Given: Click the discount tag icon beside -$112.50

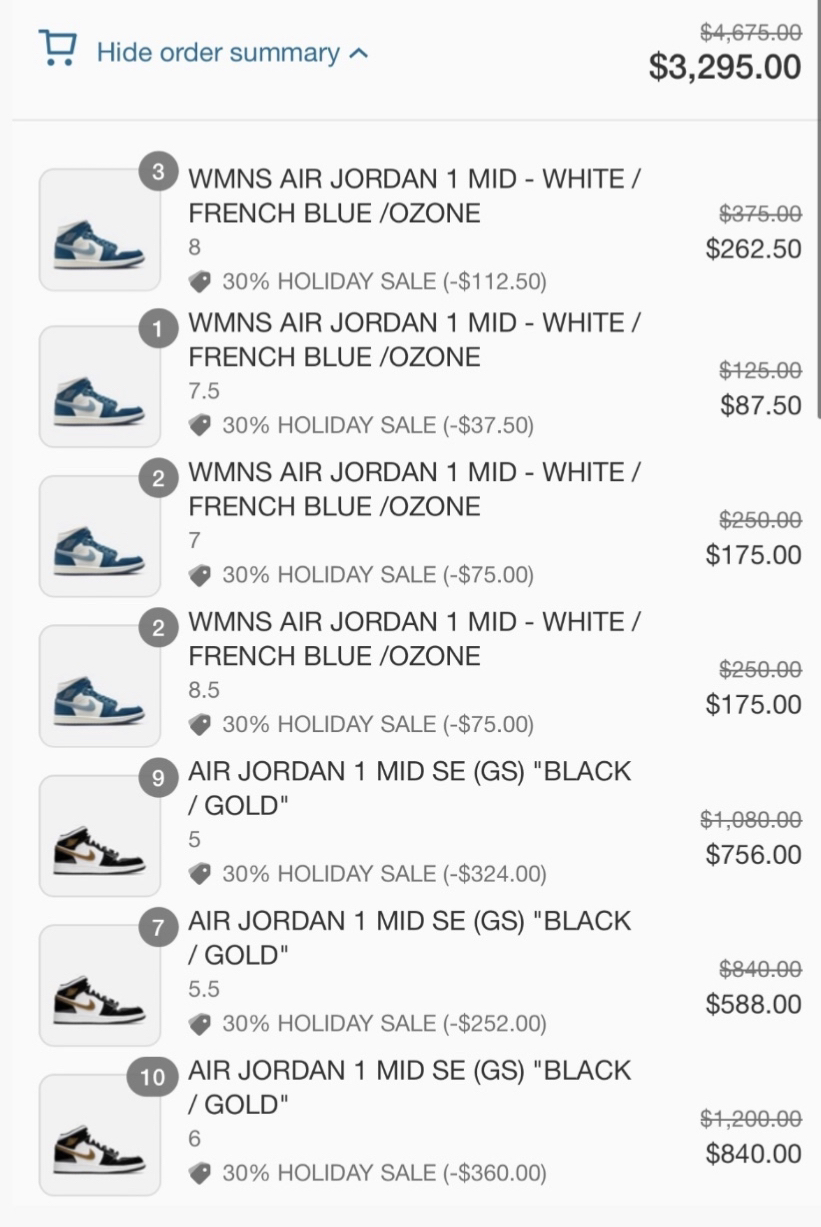Looking at the screenshot, I should 200,282.
